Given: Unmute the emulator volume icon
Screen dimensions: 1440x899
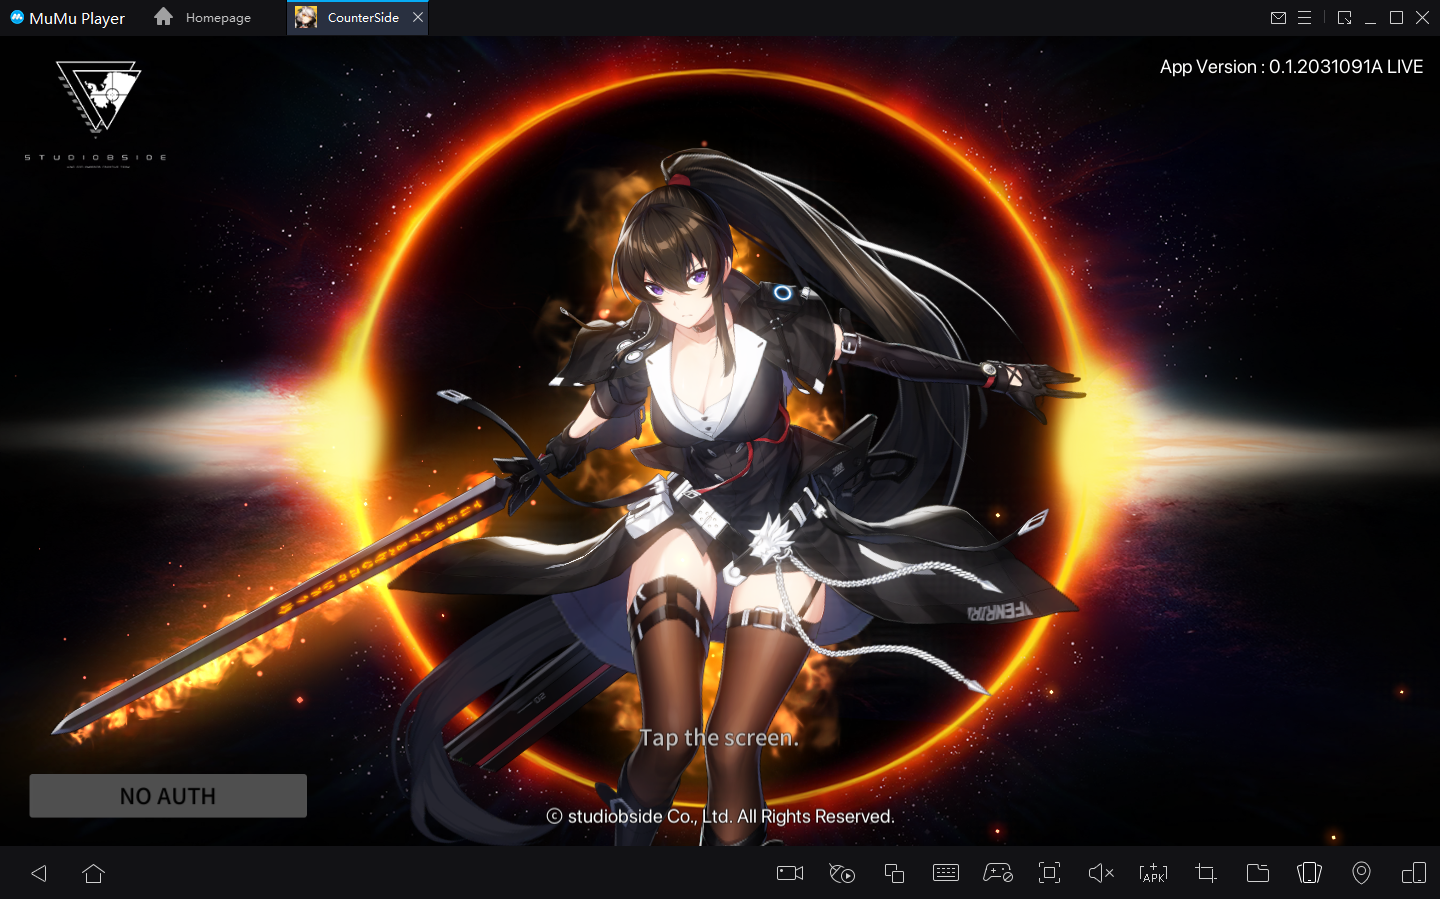Looking at the screenshot, I should tap(1101, 873).
